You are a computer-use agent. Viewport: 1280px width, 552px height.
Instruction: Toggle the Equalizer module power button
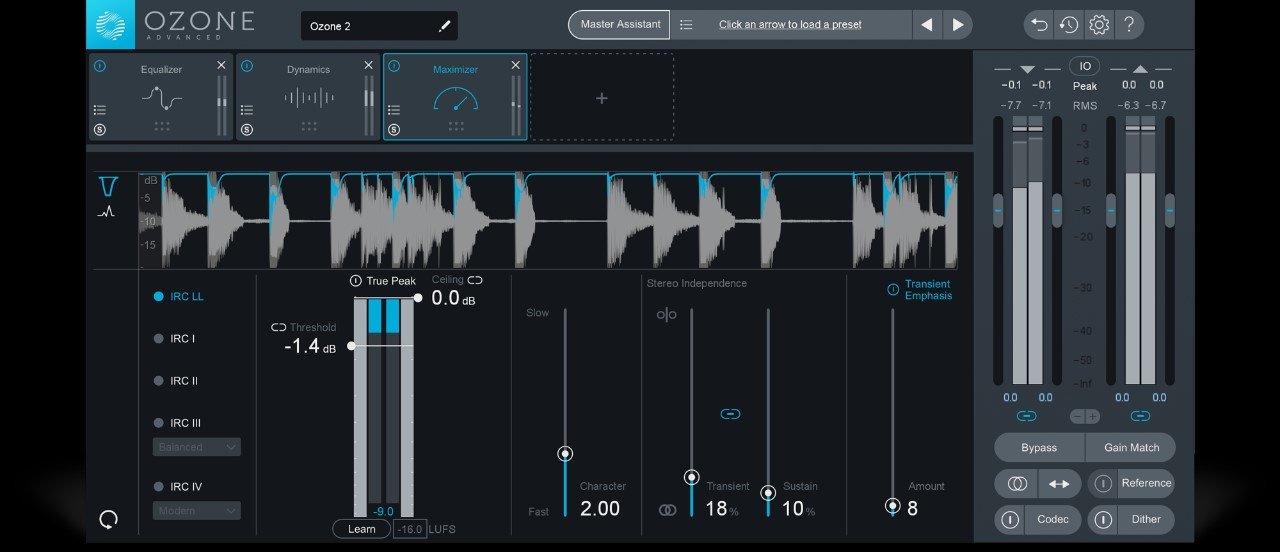100,66
